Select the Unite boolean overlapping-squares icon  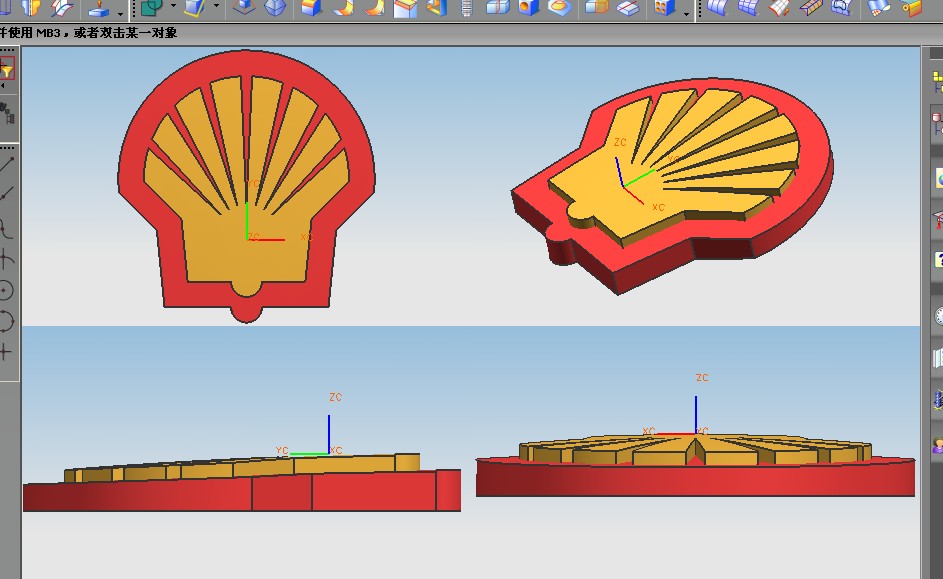coord(152,7)
